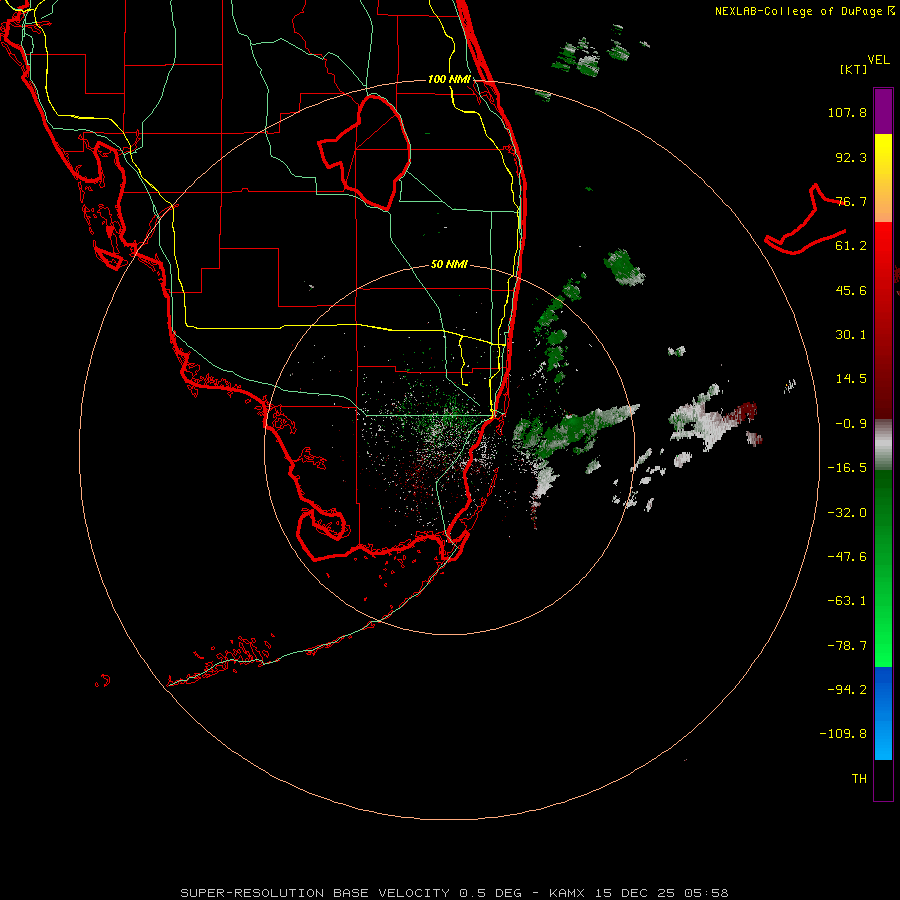The width and height of the screenshot is (900, 900).
Task: Select the 14.5 velocity scale value
Action: tap(851, 379)
